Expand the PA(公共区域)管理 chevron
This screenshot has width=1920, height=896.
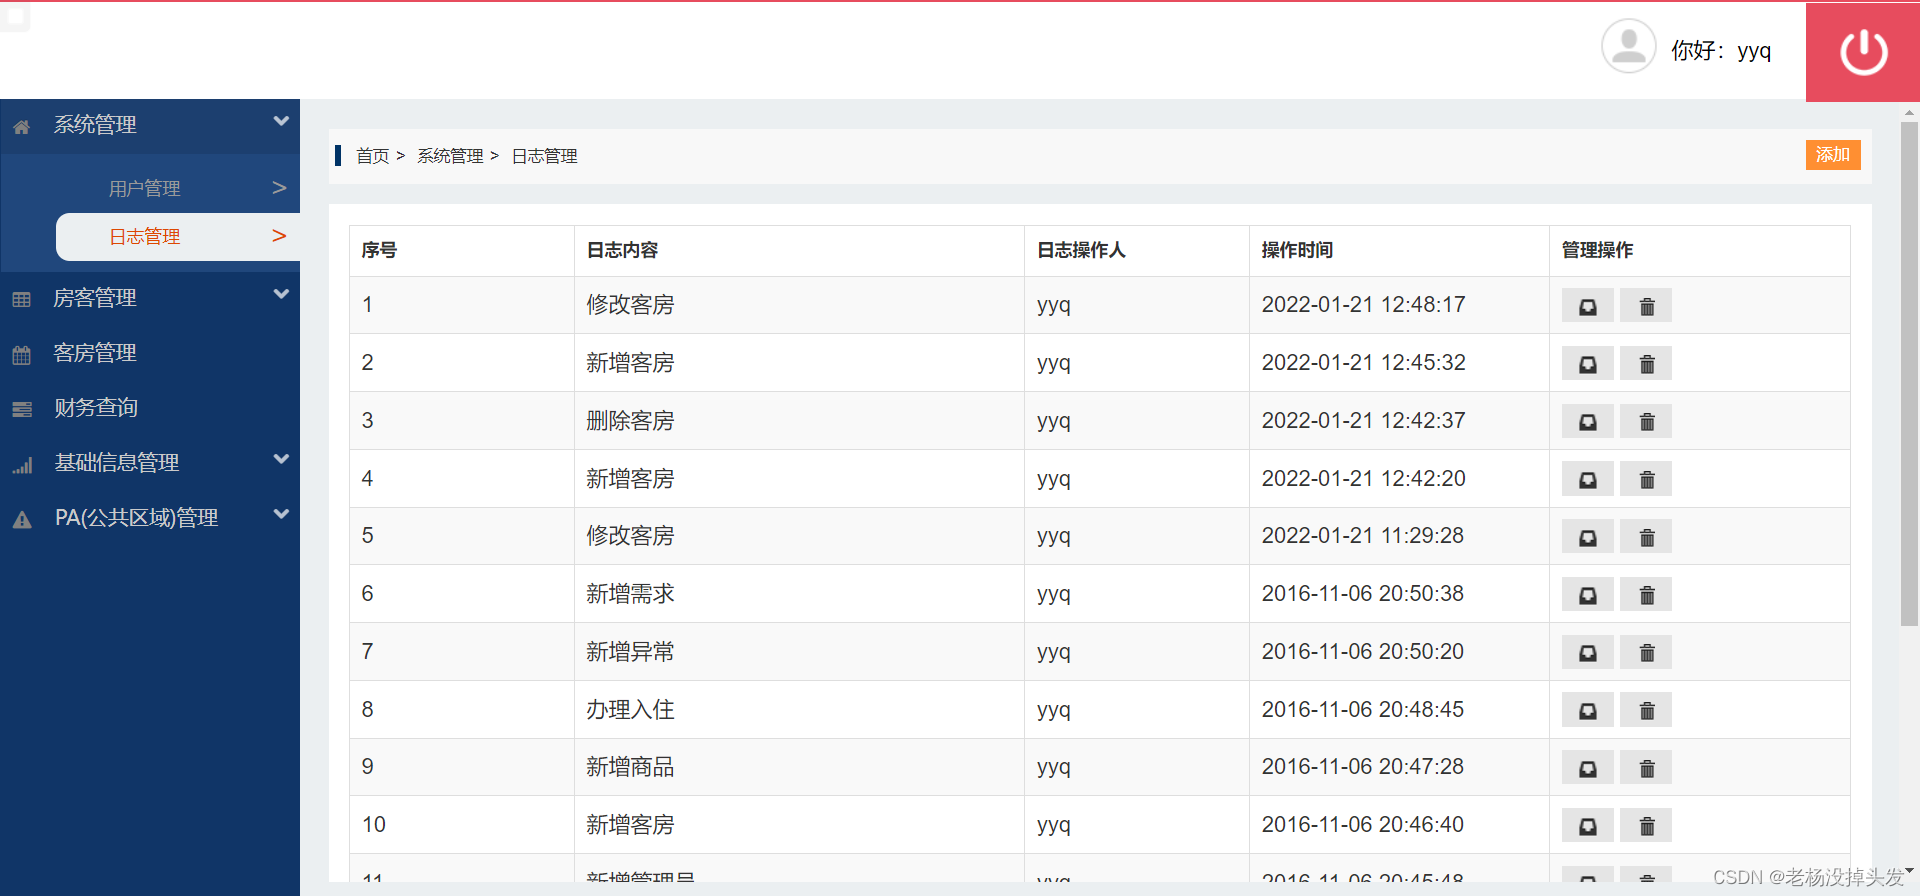pyautogui.click(x=281, y=514)
